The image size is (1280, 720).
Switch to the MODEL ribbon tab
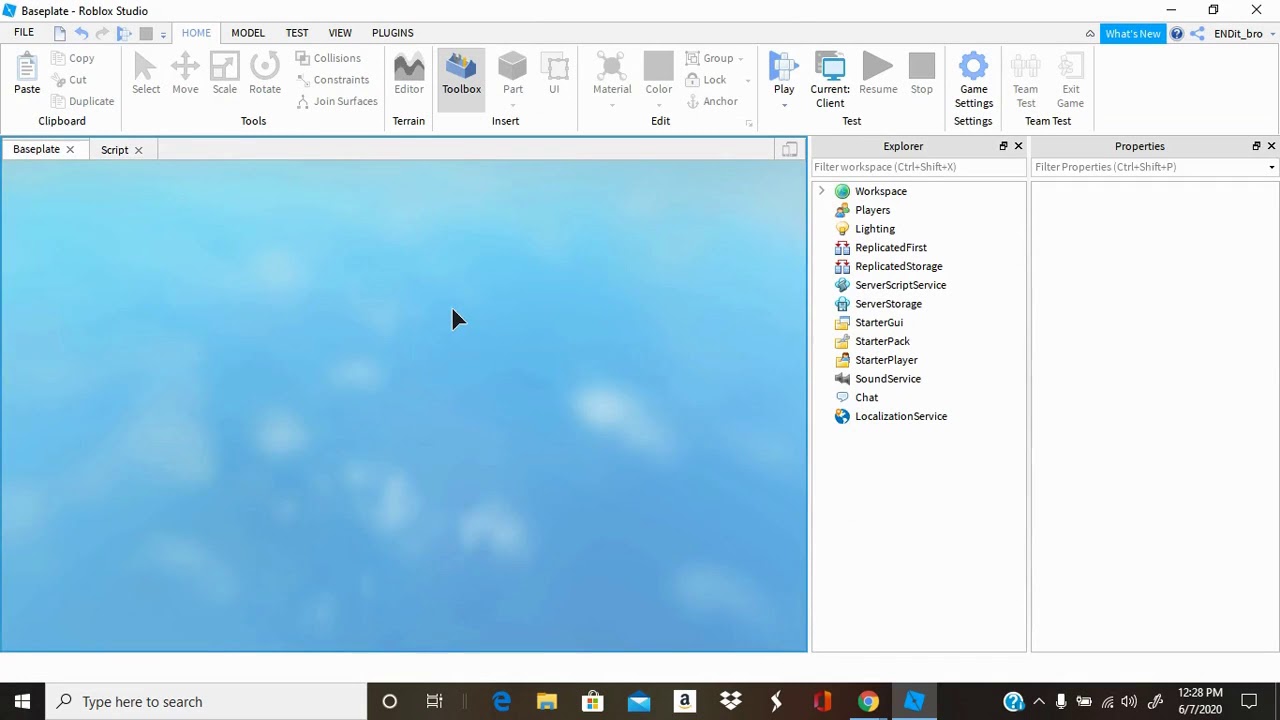(x=248, y=33)
